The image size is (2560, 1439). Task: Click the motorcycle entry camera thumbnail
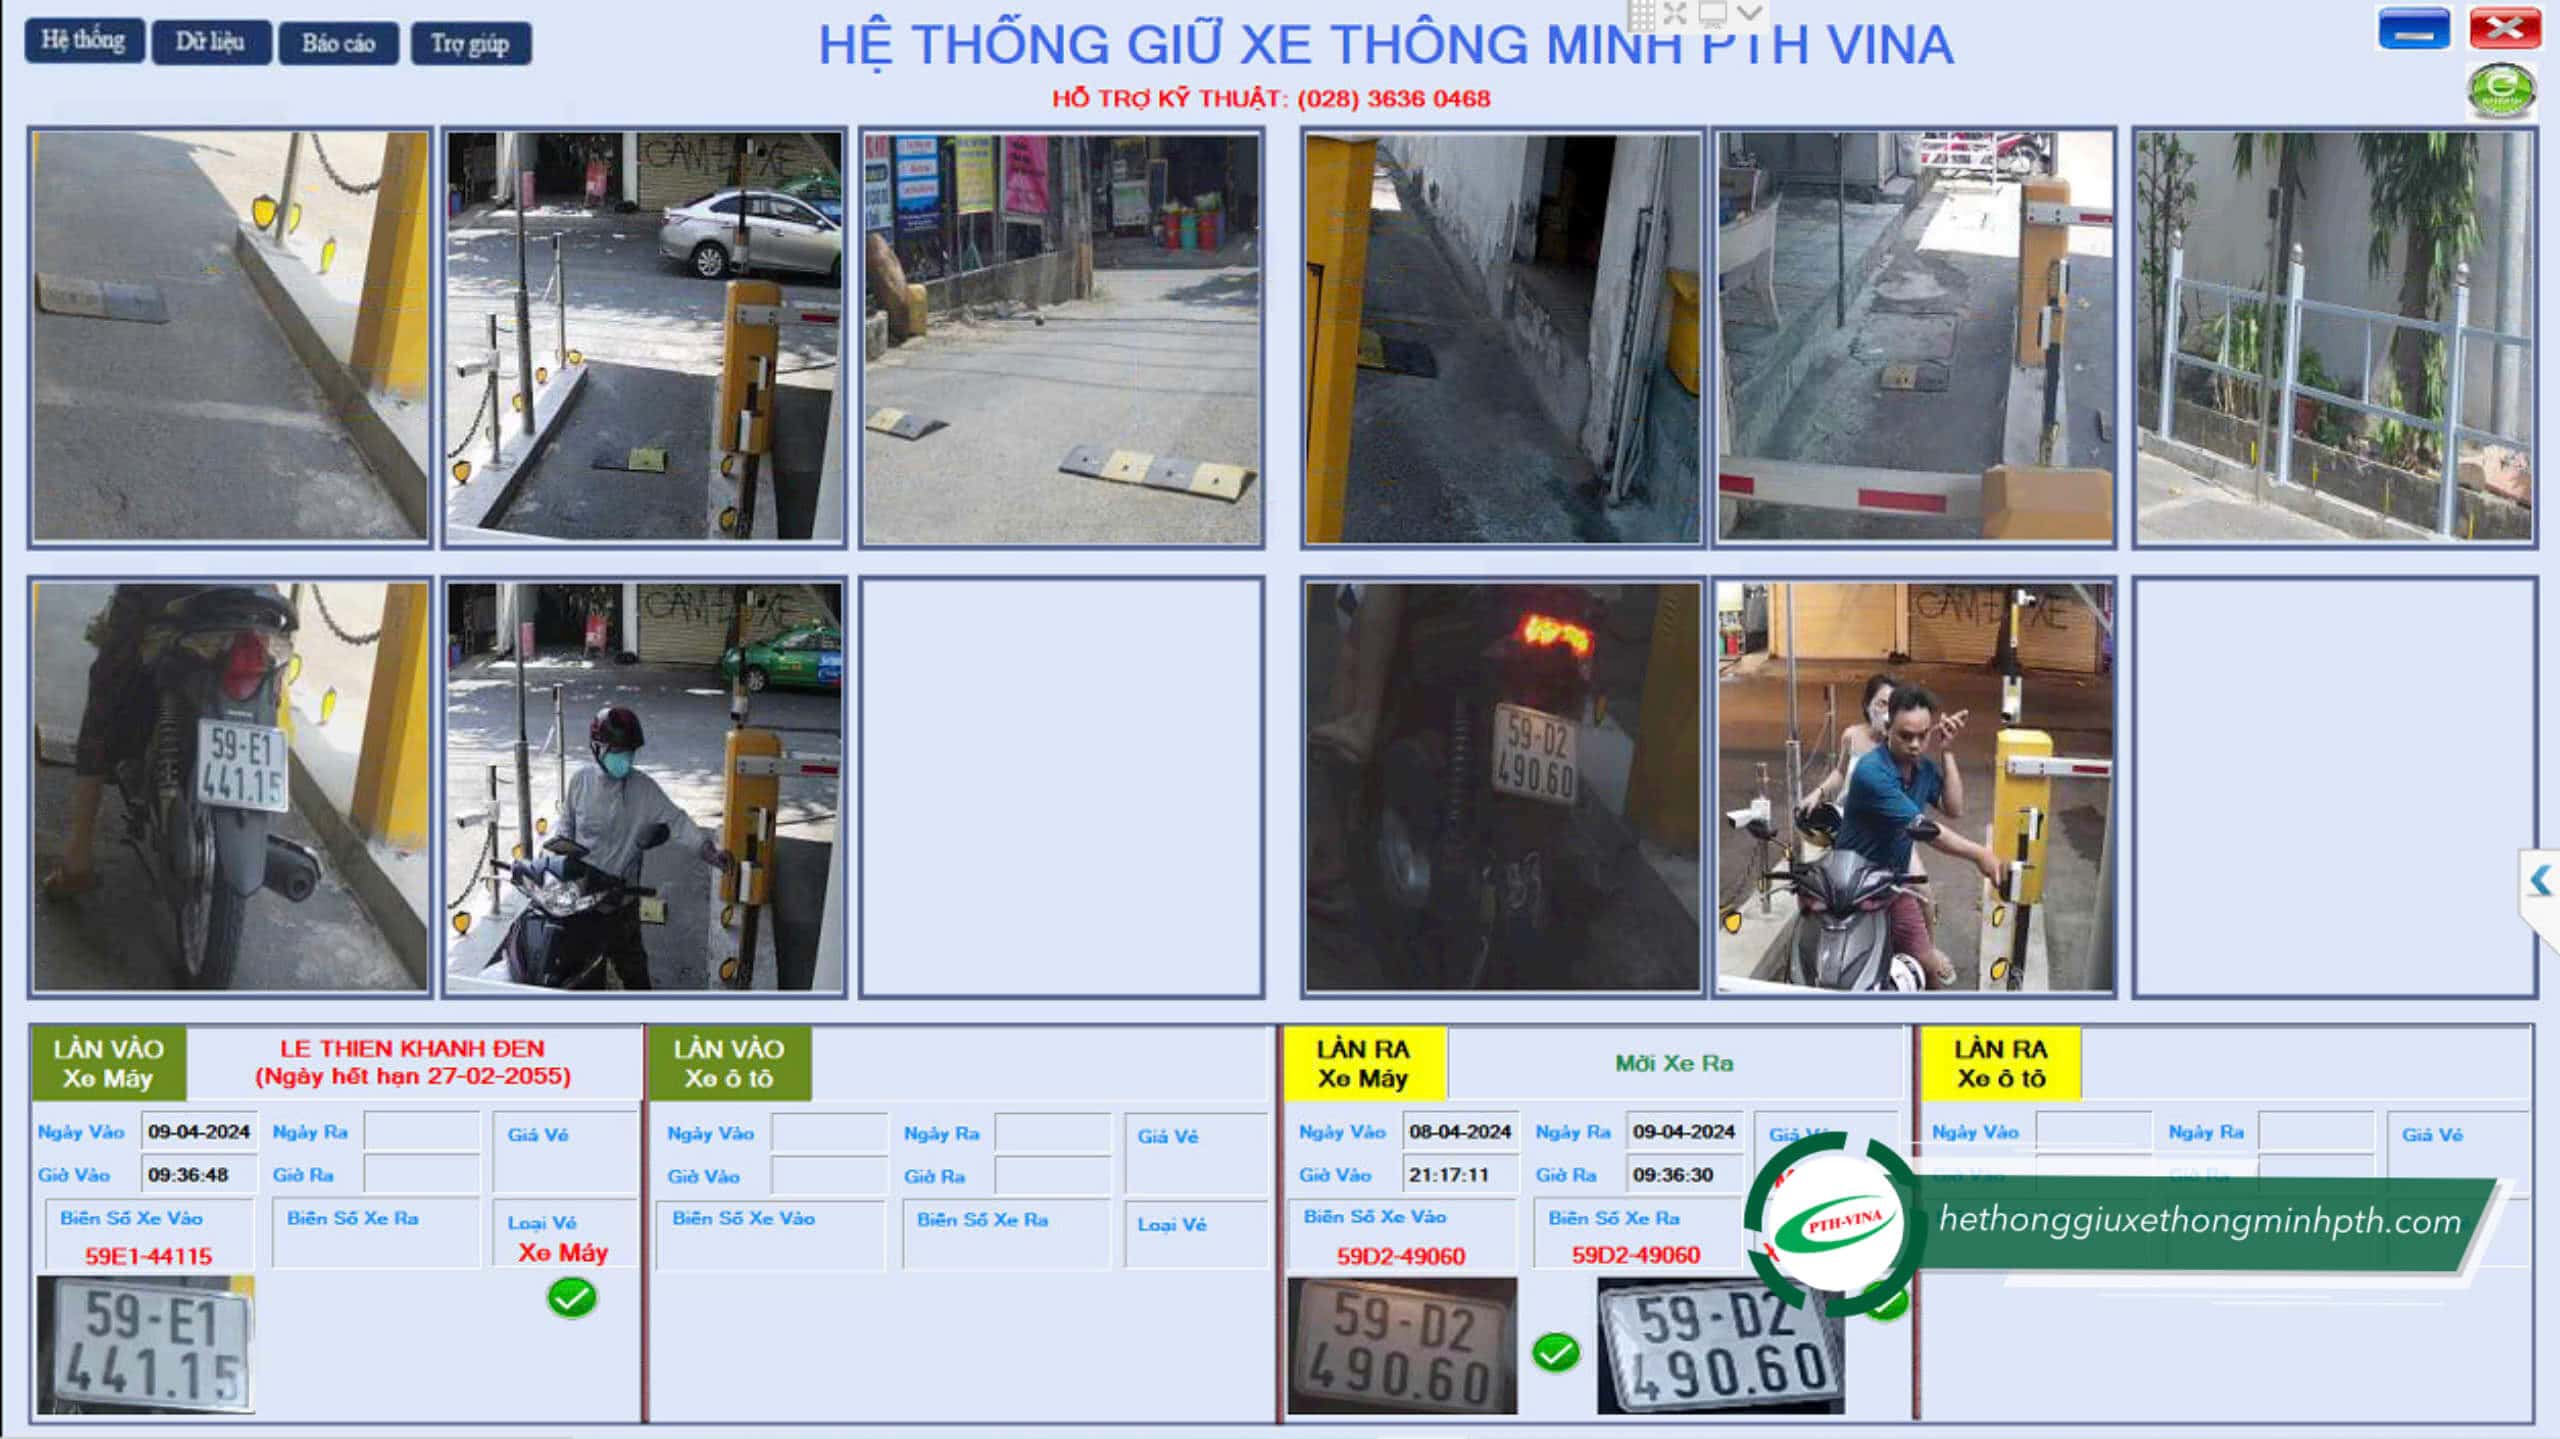230,786
